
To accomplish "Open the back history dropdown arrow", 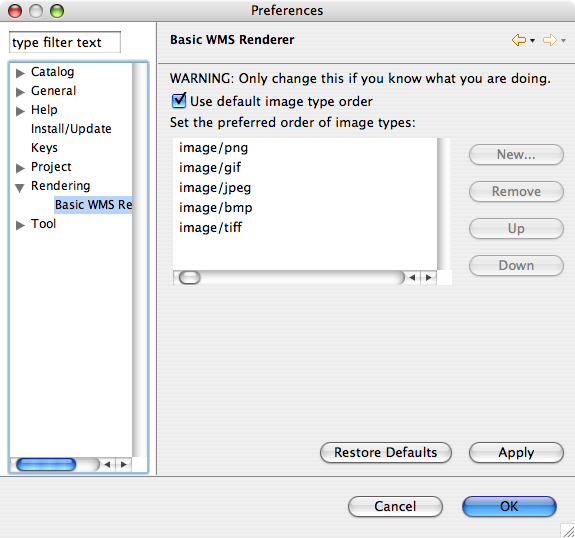I will click(532, 41).
